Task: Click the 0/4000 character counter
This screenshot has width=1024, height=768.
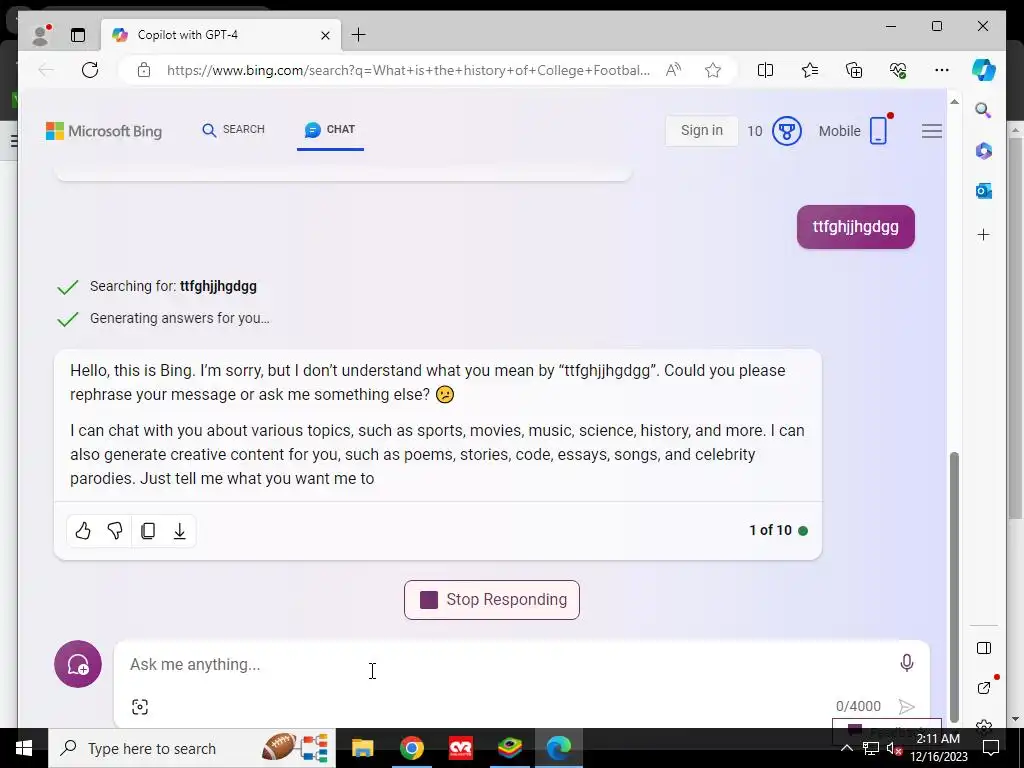Action: pos(858,707)
